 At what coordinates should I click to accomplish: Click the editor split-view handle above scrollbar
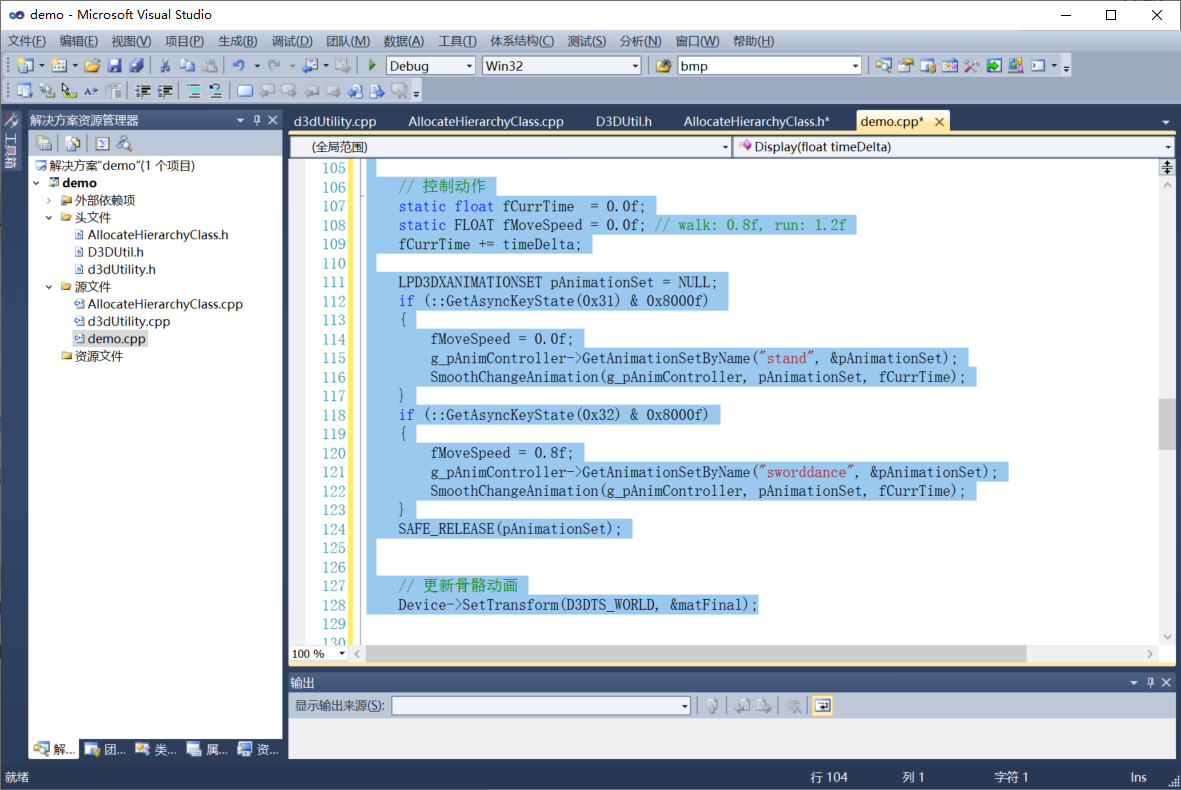[1167, 167]
